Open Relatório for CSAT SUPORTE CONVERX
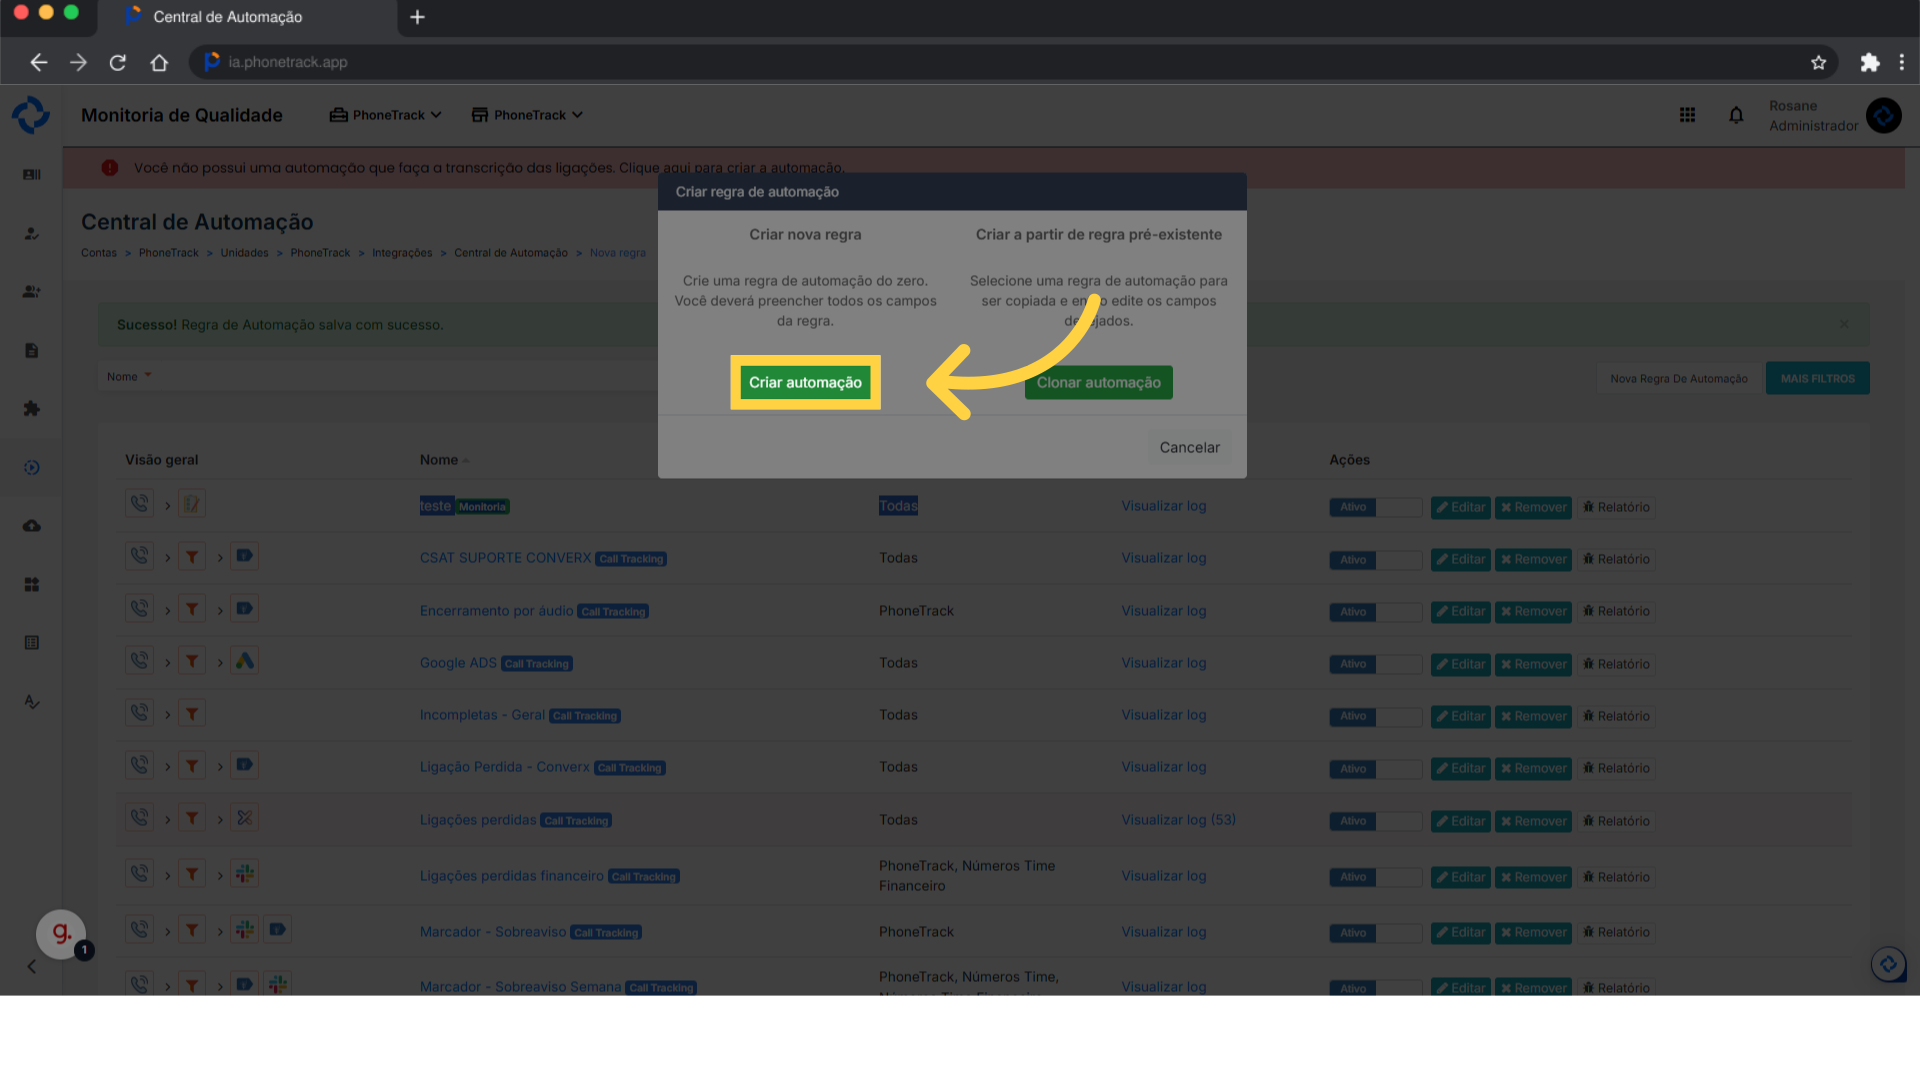The width and height of the screenshot is (1920, 1080). pyautogui.click(x=1616, y=559)
